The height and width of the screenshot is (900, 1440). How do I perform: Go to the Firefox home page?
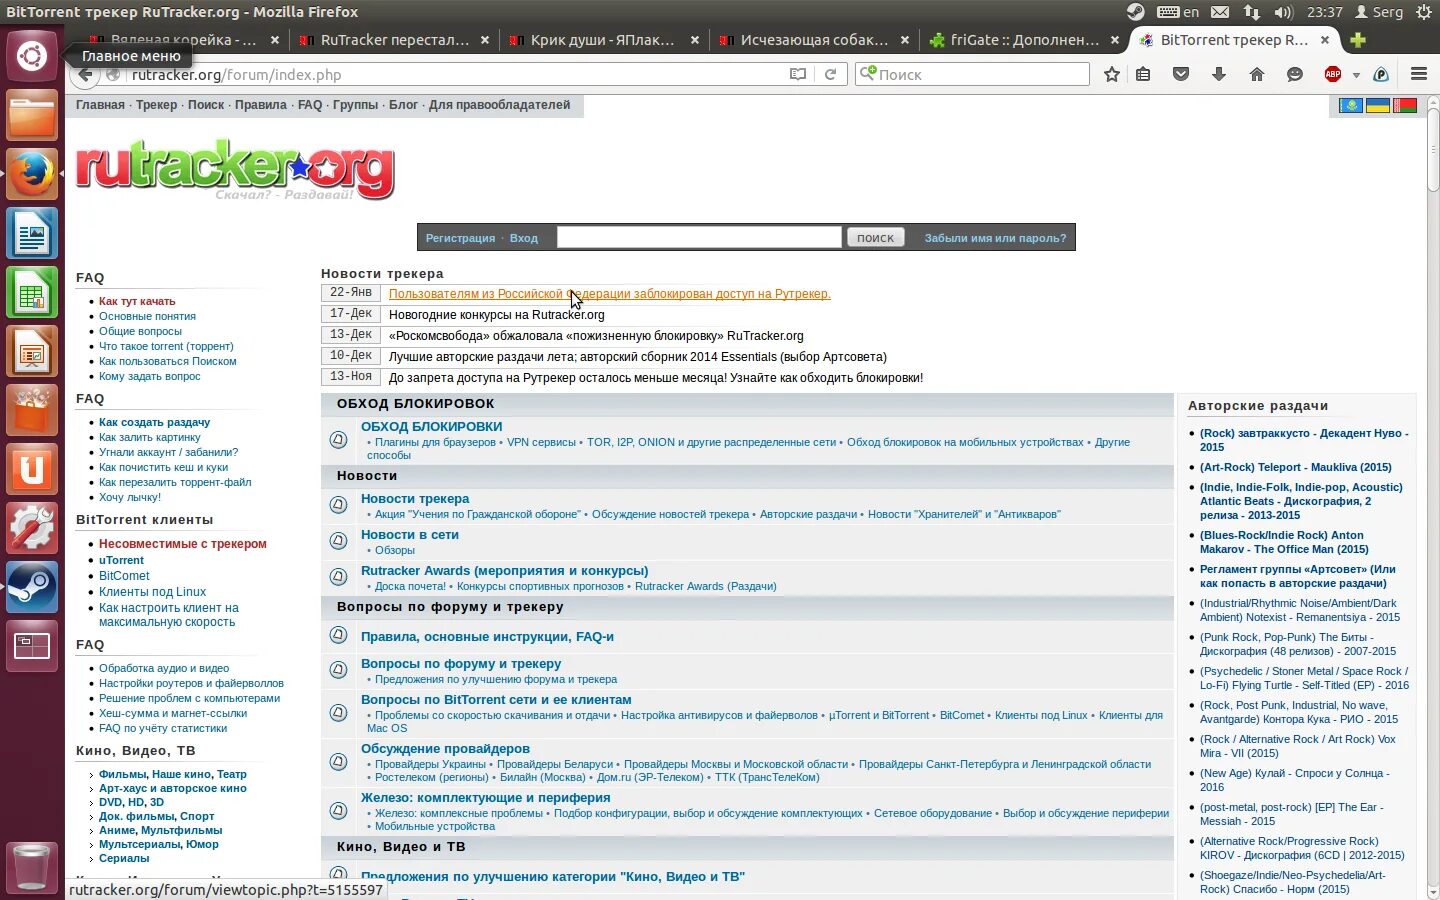[x=1257, y=74]
